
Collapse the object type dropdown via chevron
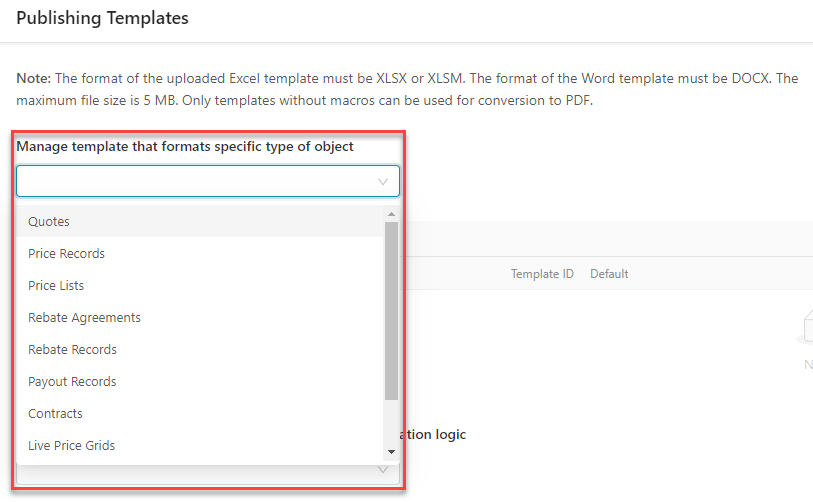point(382,181)
